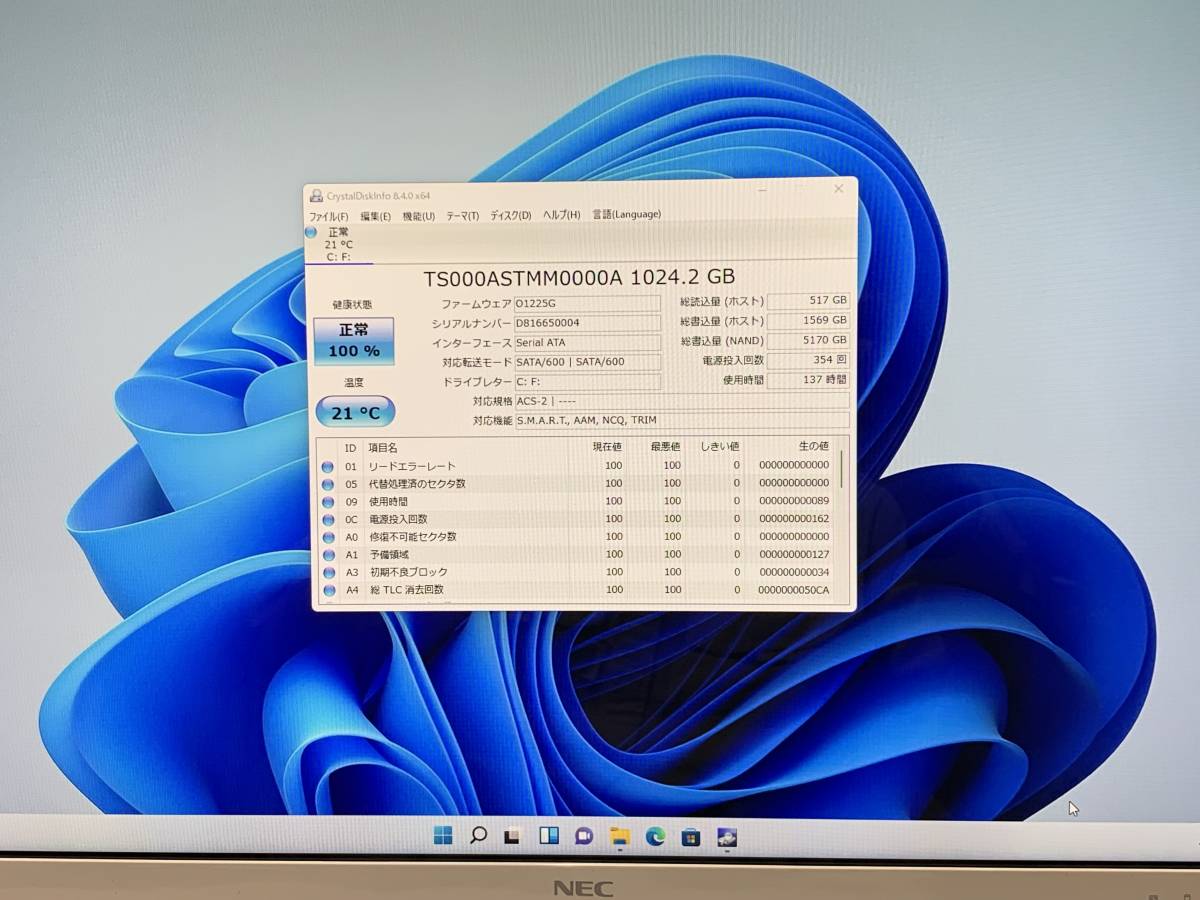
Task: Click status orb for attribute 01
Action: [x=328, y=467]
